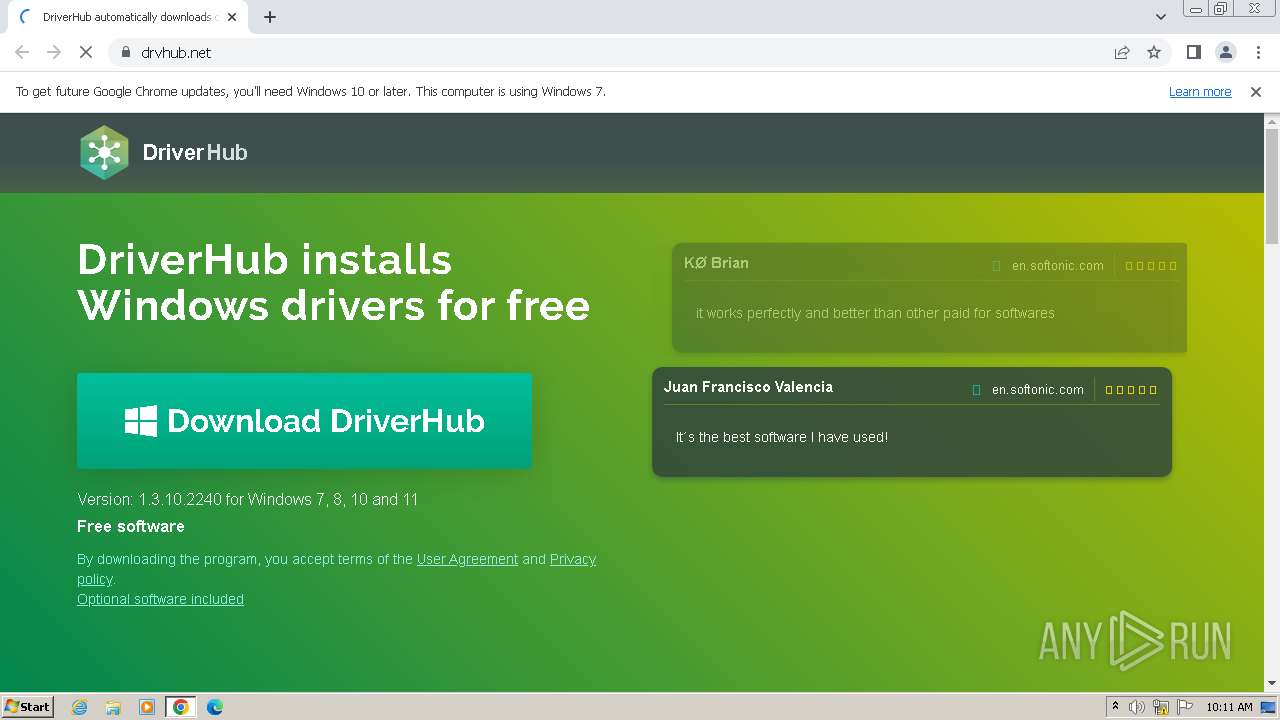Switch to Chrome in the taskbar
1280x720 pixels.
coord(181,707)
